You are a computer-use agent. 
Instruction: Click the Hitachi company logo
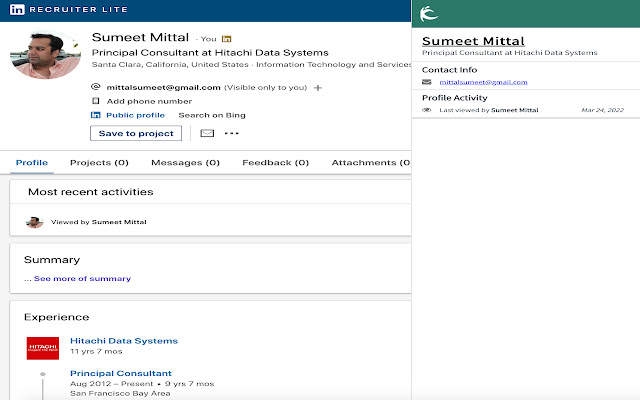point(43,348)
